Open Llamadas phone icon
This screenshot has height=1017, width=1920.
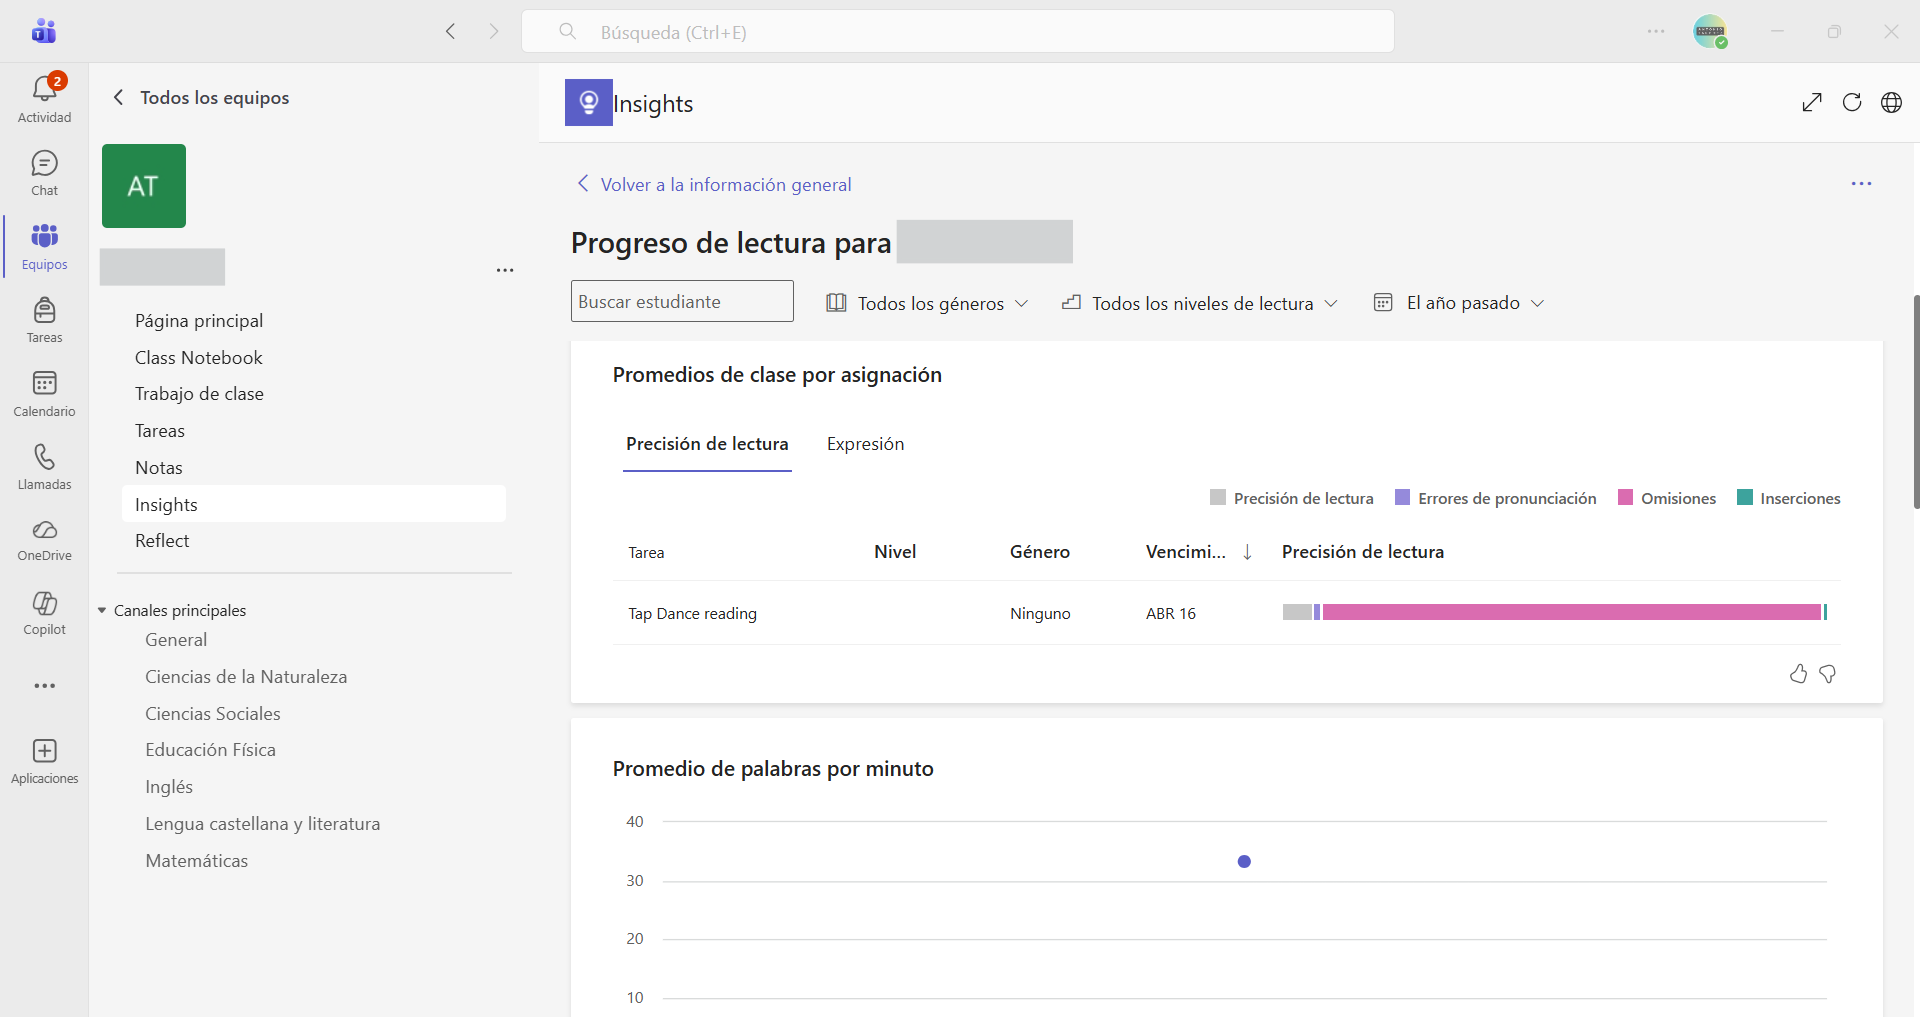coord(44,467)
